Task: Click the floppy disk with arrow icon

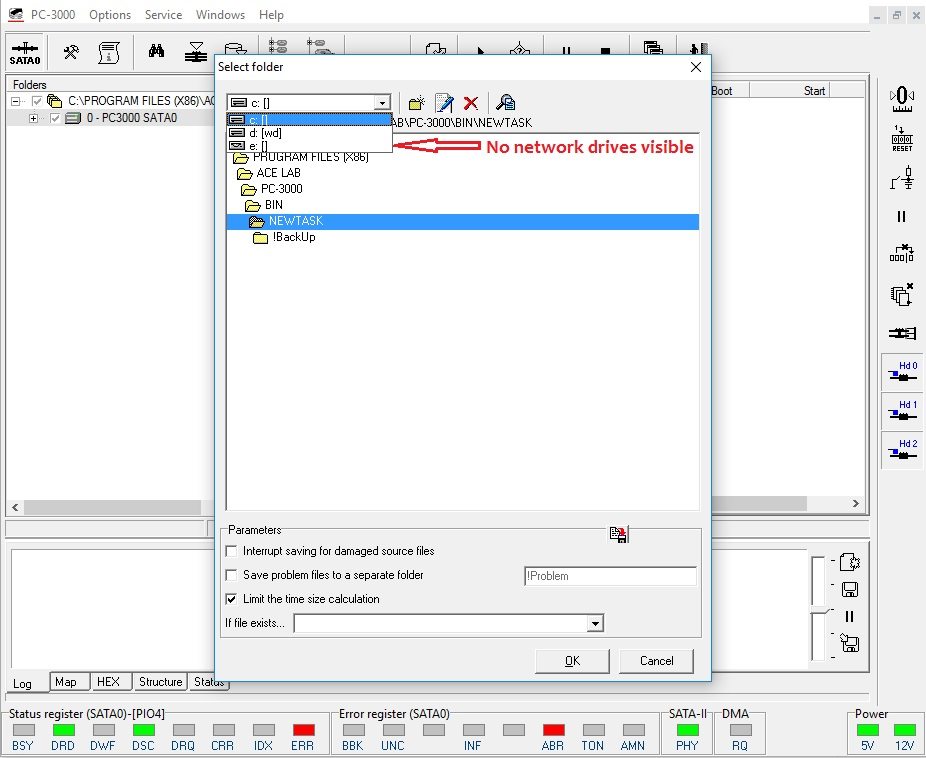Action: (x=850, y=643)
